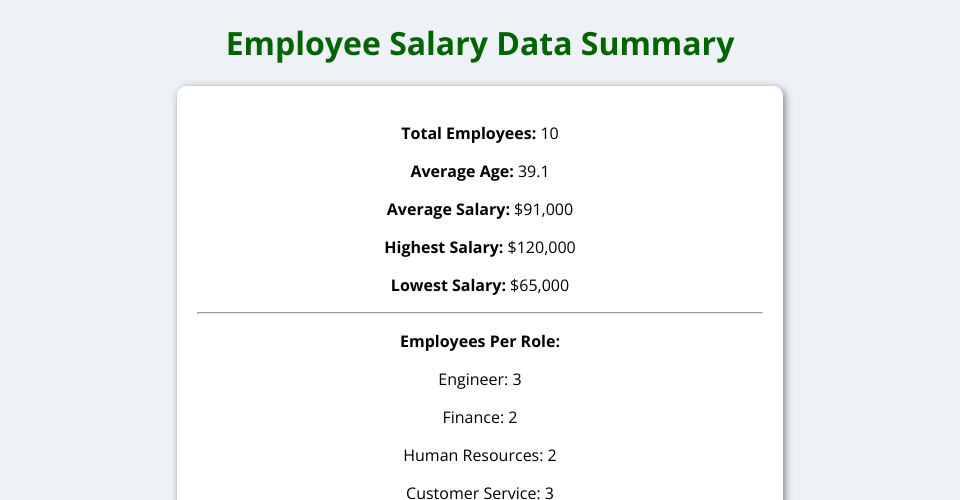Screen dimensions: 960x500
Task: Click the $120,000 highest salary value
Action: pyautogui.click(x=541, y=247)
